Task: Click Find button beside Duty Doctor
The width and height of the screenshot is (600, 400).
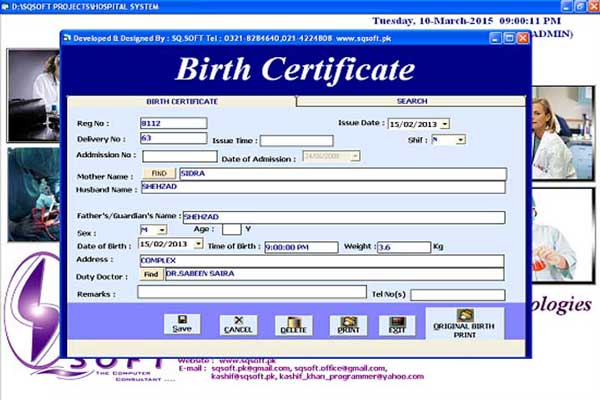Action: [151, 274]
